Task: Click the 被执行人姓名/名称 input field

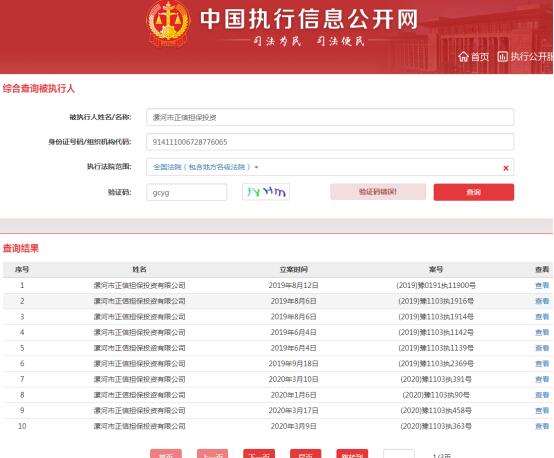Action: point(330,117)
